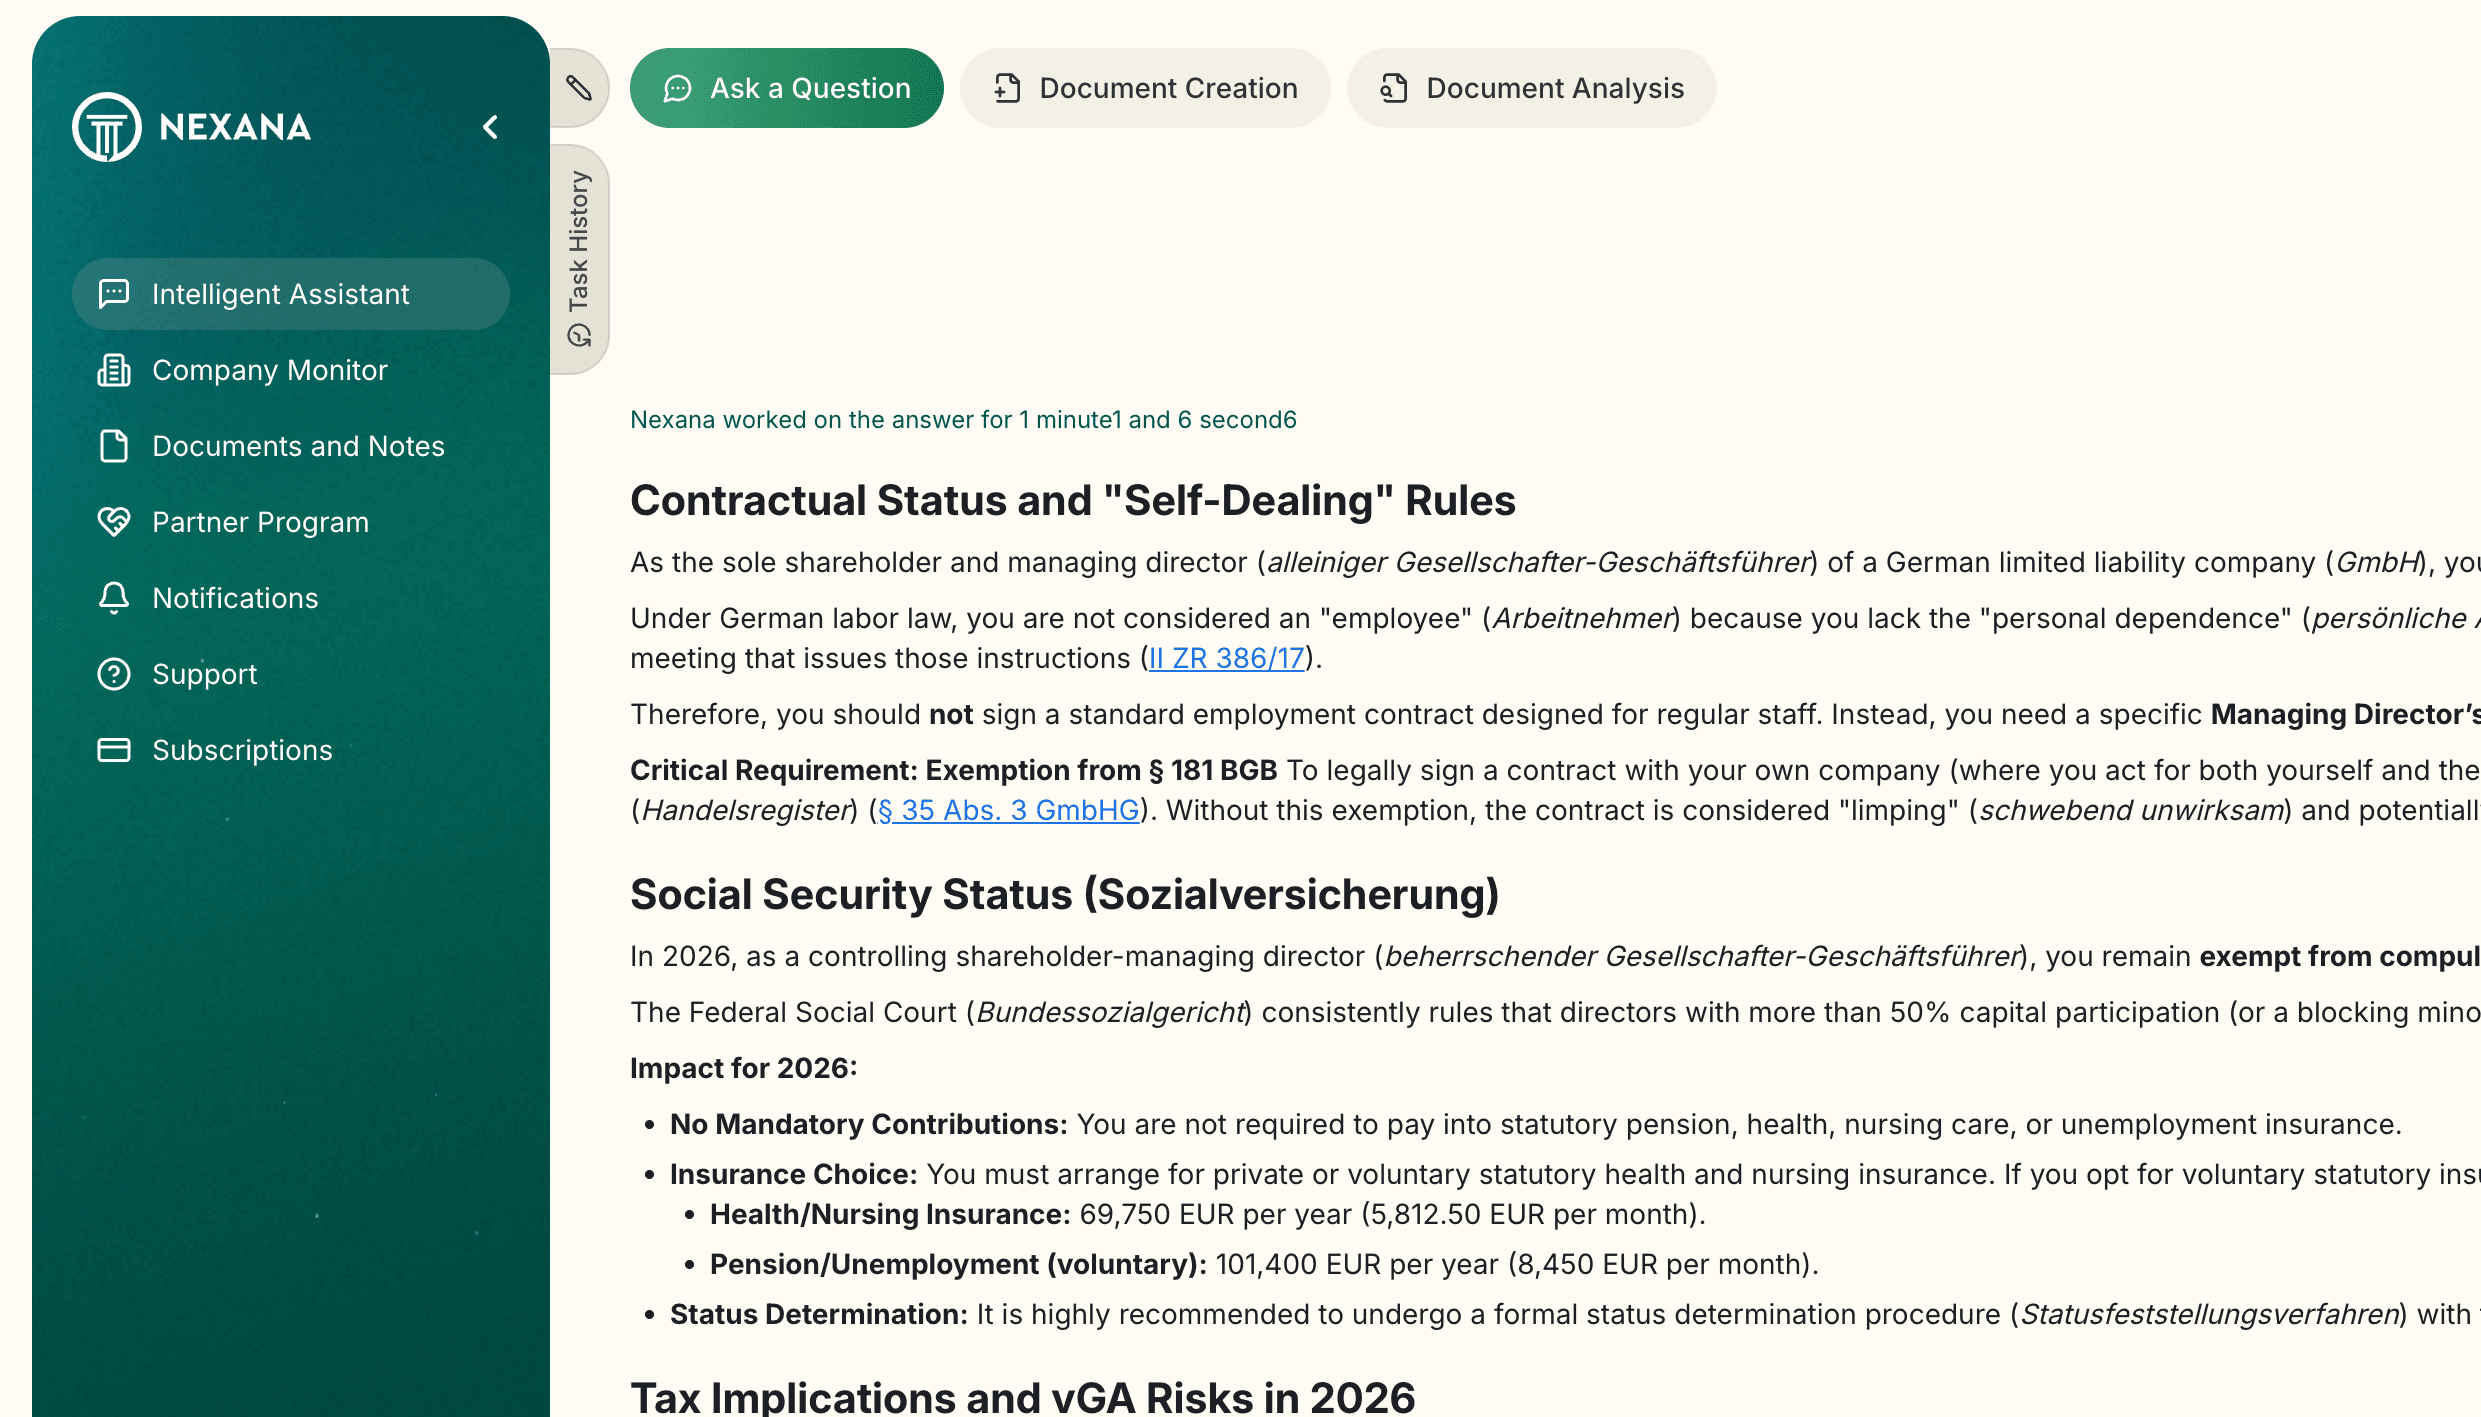The height and width of the screenshot is (1417, 2481).
Task: Open the II ZR 386/17 case link
Action: click(1226, 658)
